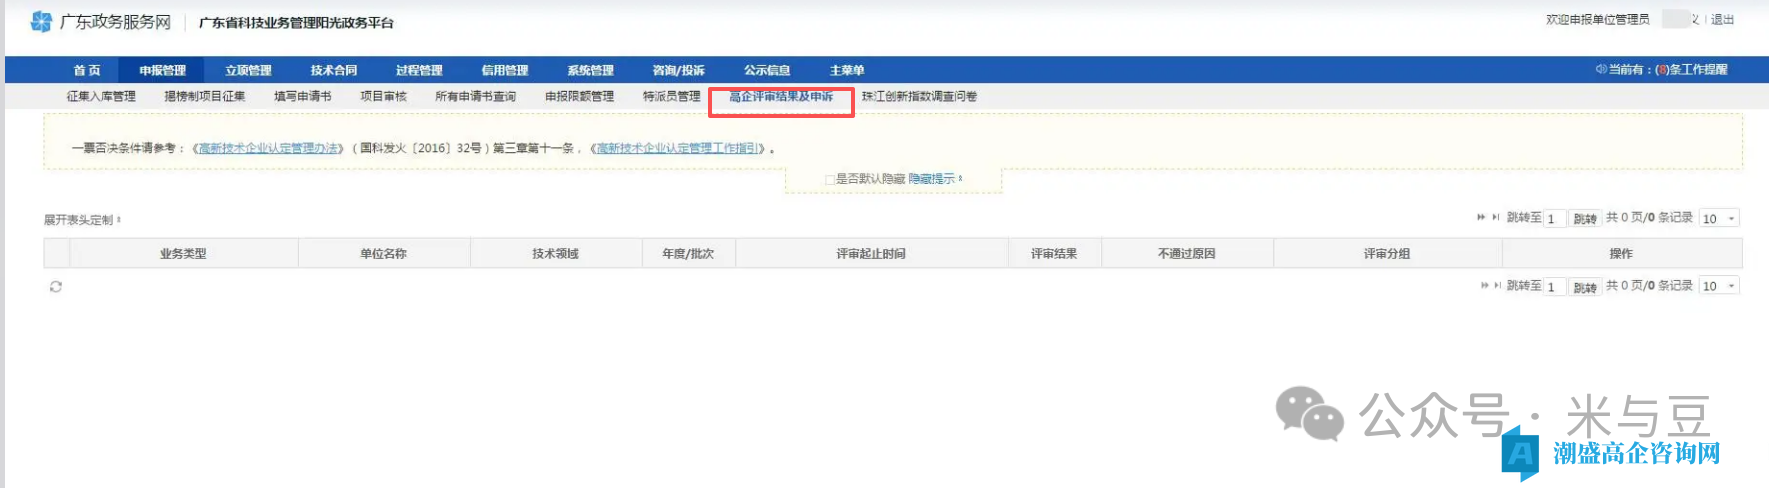Select the 揭榜制项目征集 submenu tab
Image resolution: width=1769 pixels, height=488 pixels.
pos(204,96)
